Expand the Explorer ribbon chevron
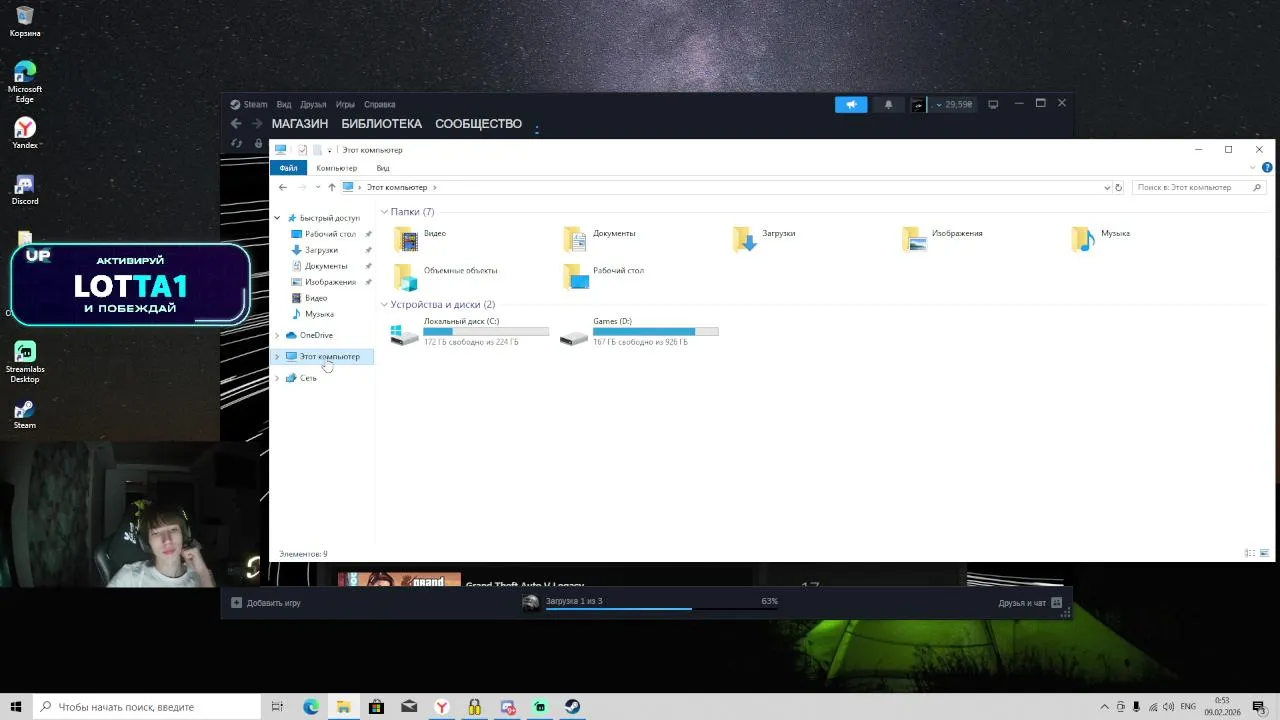Viewport: 1280px width, 720px height. (1254, 168)
